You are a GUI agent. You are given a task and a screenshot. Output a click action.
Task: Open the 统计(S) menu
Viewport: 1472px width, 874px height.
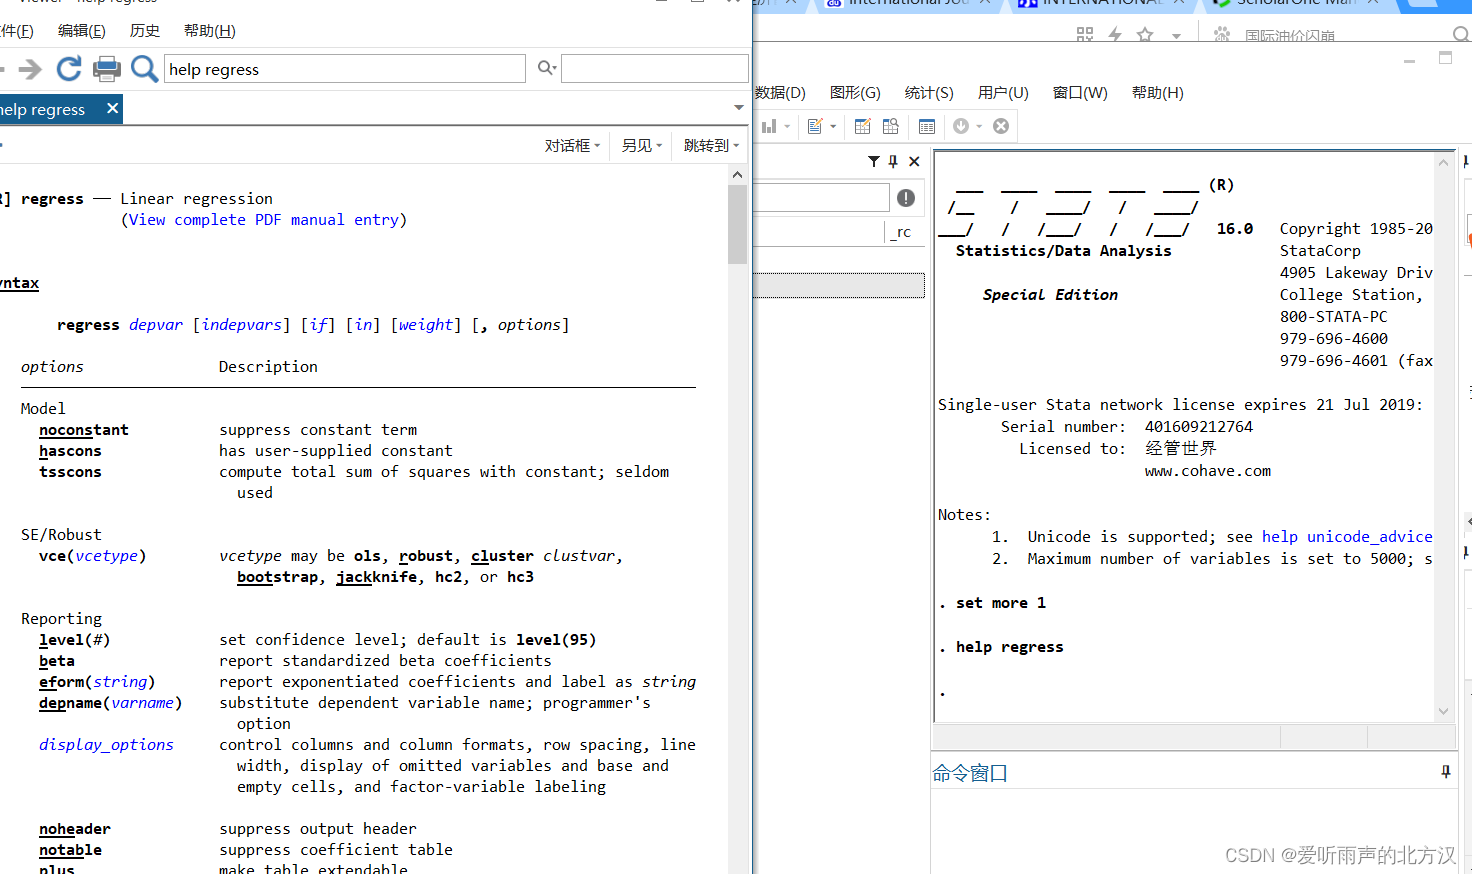928,93
